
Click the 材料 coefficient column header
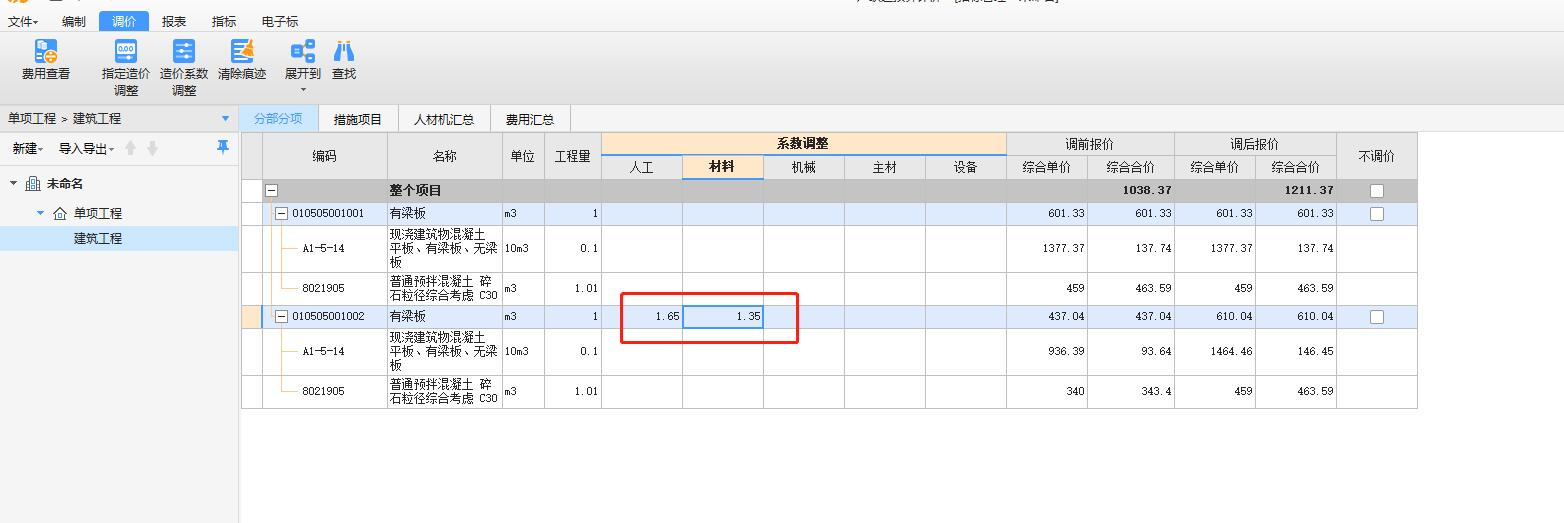[723, 168]
